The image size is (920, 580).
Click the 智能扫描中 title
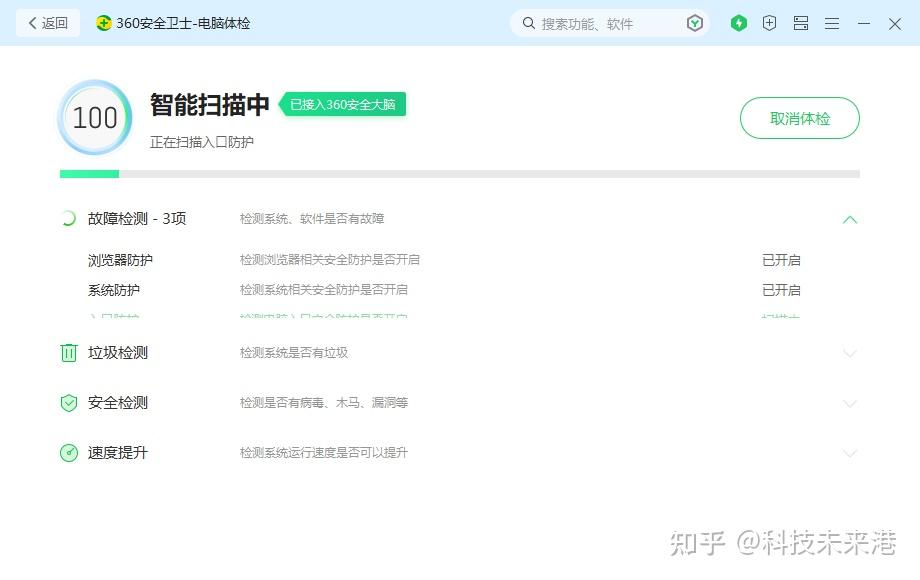209,104
